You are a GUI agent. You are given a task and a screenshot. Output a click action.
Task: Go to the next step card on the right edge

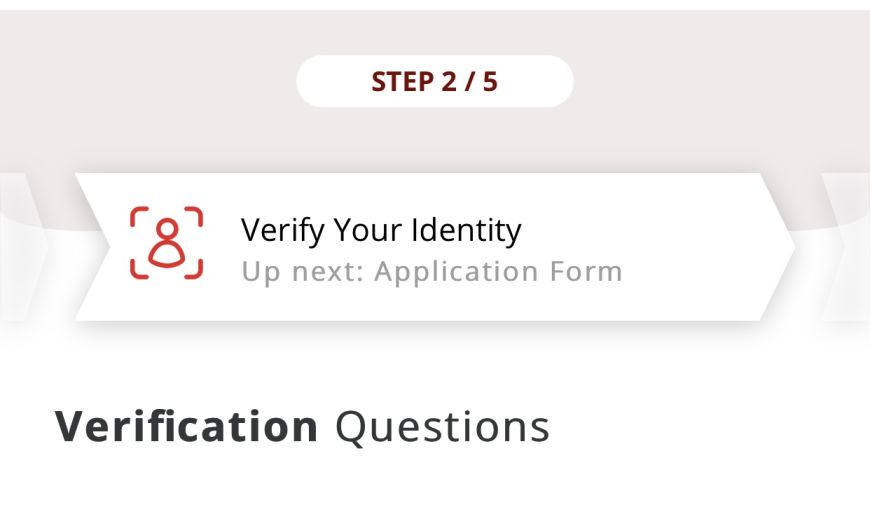pyautogui.click(x=846, y=247)
